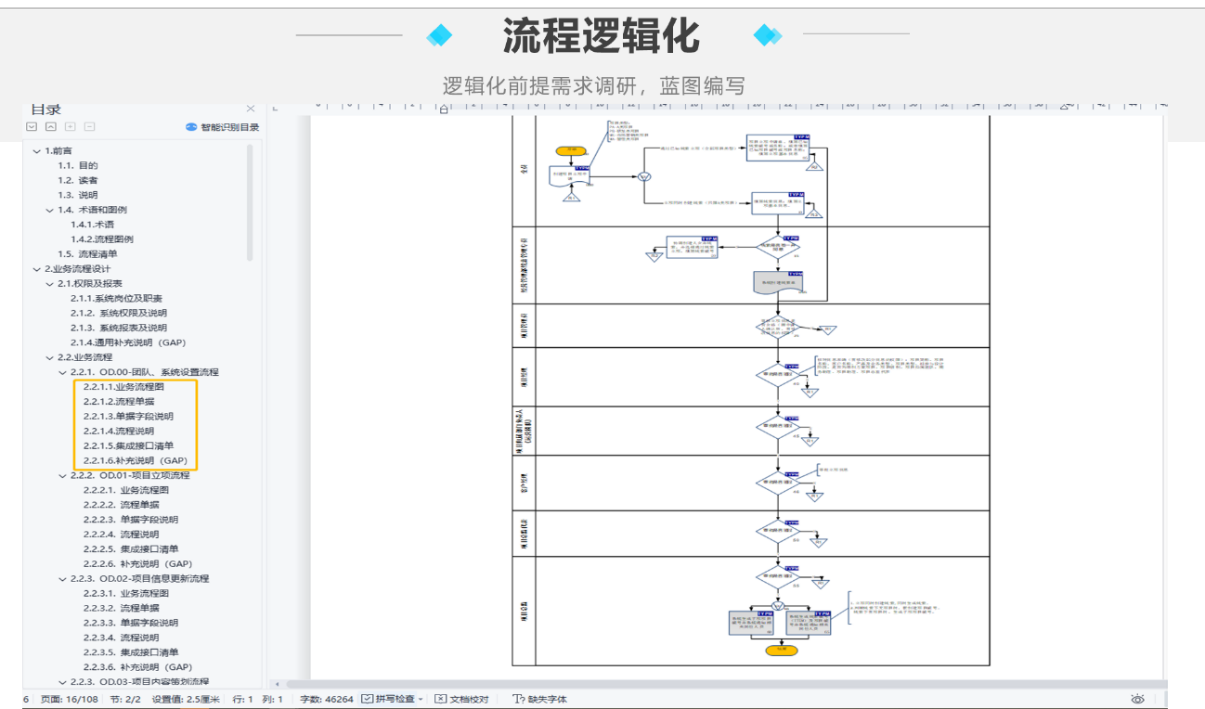This screenshot has width=1205, height=709.
Task: Toggle eye protection mode icon in status bar
Action: [x=1137, y=699]
